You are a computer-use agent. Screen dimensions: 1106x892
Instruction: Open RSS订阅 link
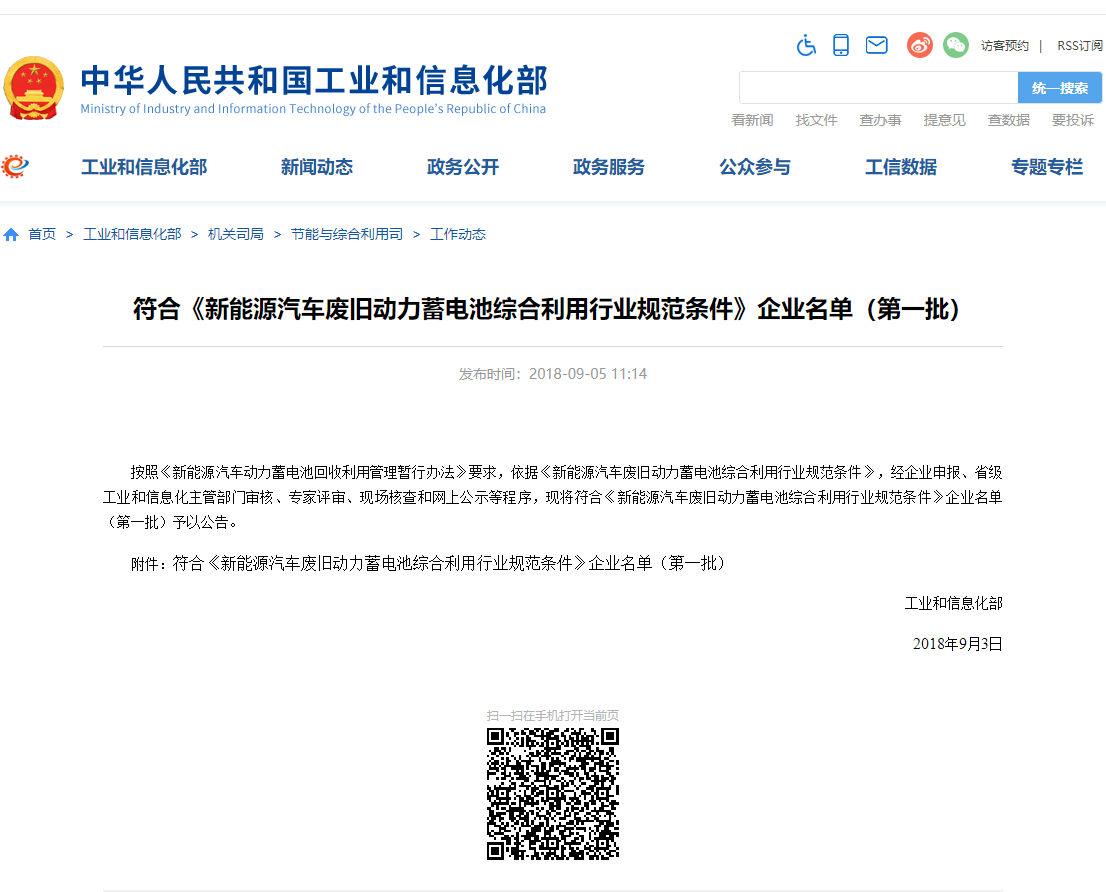point(1079,46)
